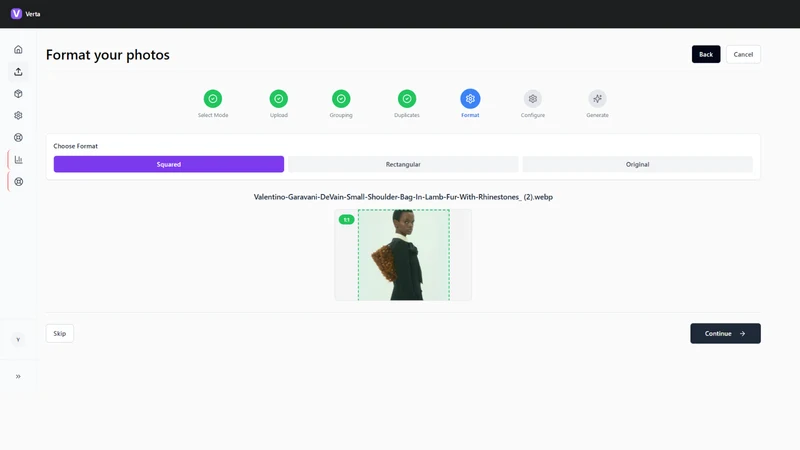
Task: Open the bar chart analytics sidebar icon
Action: (18, 160)
